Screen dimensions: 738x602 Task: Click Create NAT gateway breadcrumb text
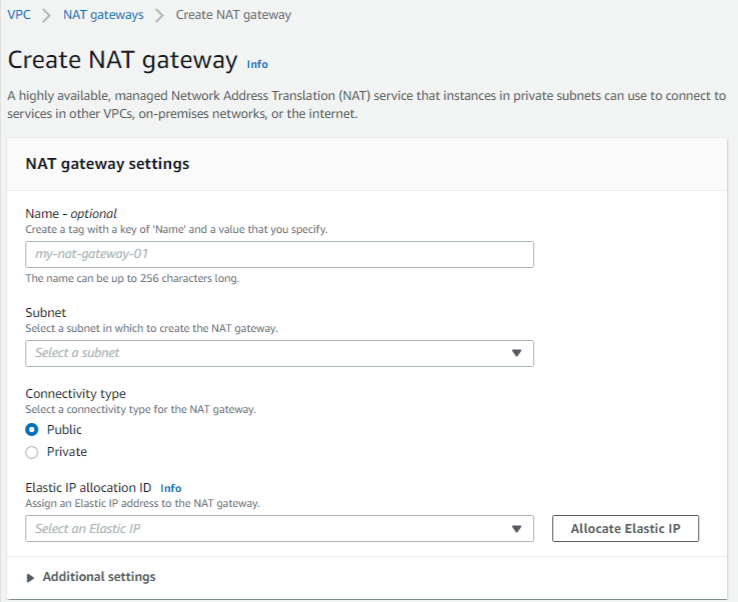click(233, 15)
